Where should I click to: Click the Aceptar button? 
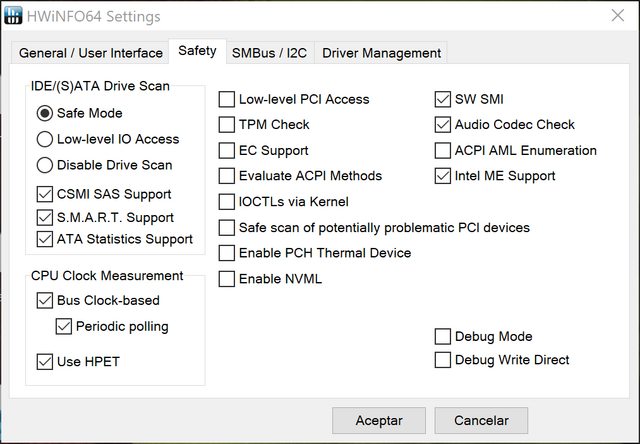[x=379, y=420]
